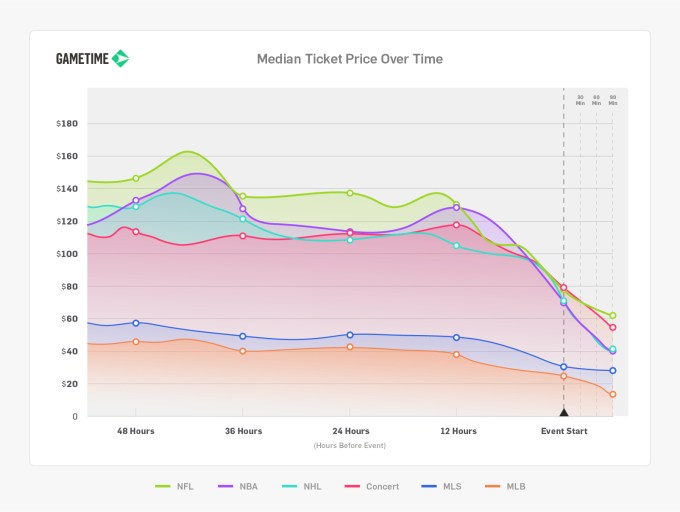680x512 pixels.
Task: Click the teal NHL legend color swatch
Action: (x=289, y=487)
